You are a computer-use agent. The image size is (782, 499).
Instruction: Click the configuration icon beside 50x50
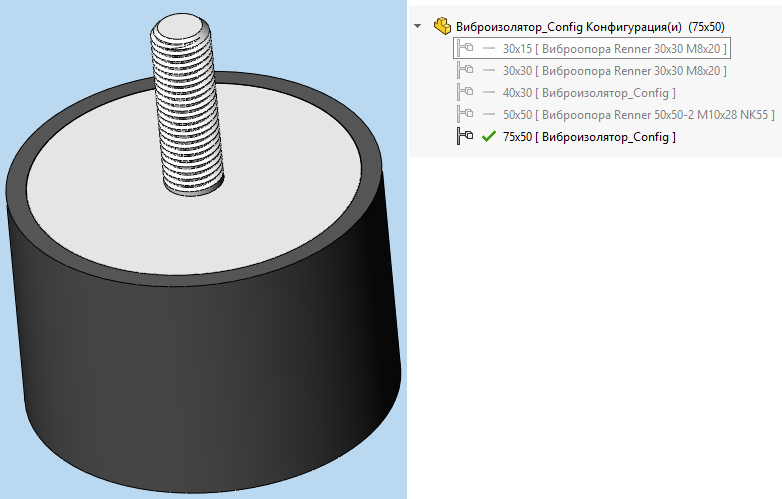pyautogui.click(x=465, y=115)
